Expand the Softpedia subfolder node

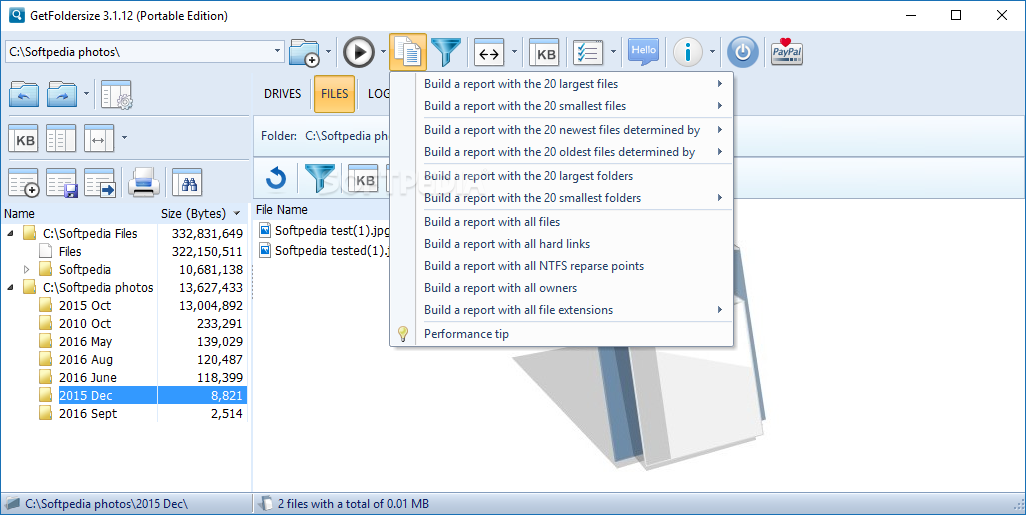pyautogui.click(x=26, y=269)
